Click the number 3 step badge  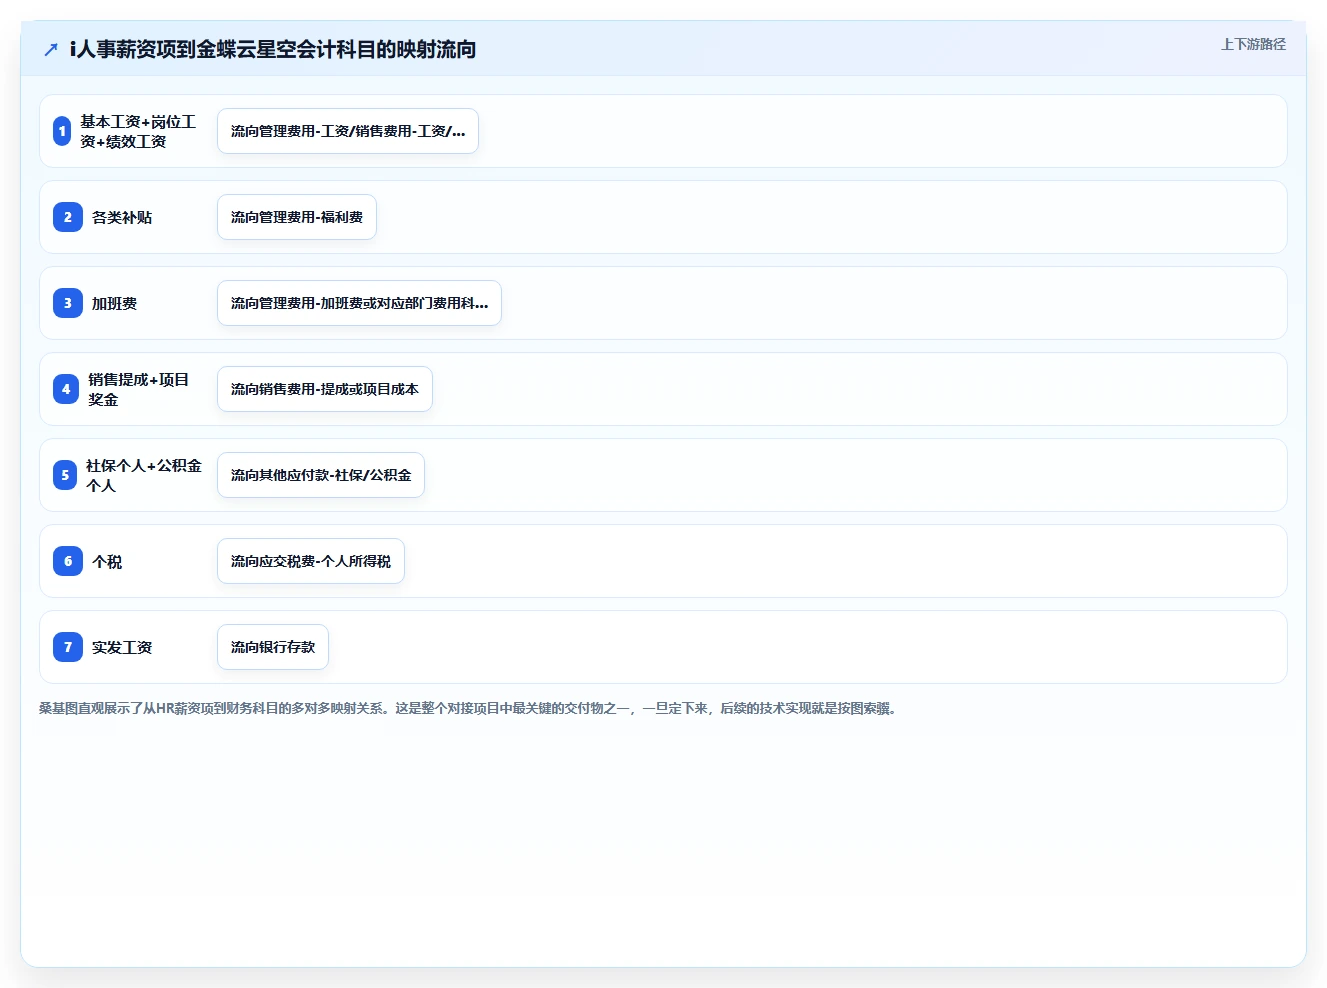[68, 303]
